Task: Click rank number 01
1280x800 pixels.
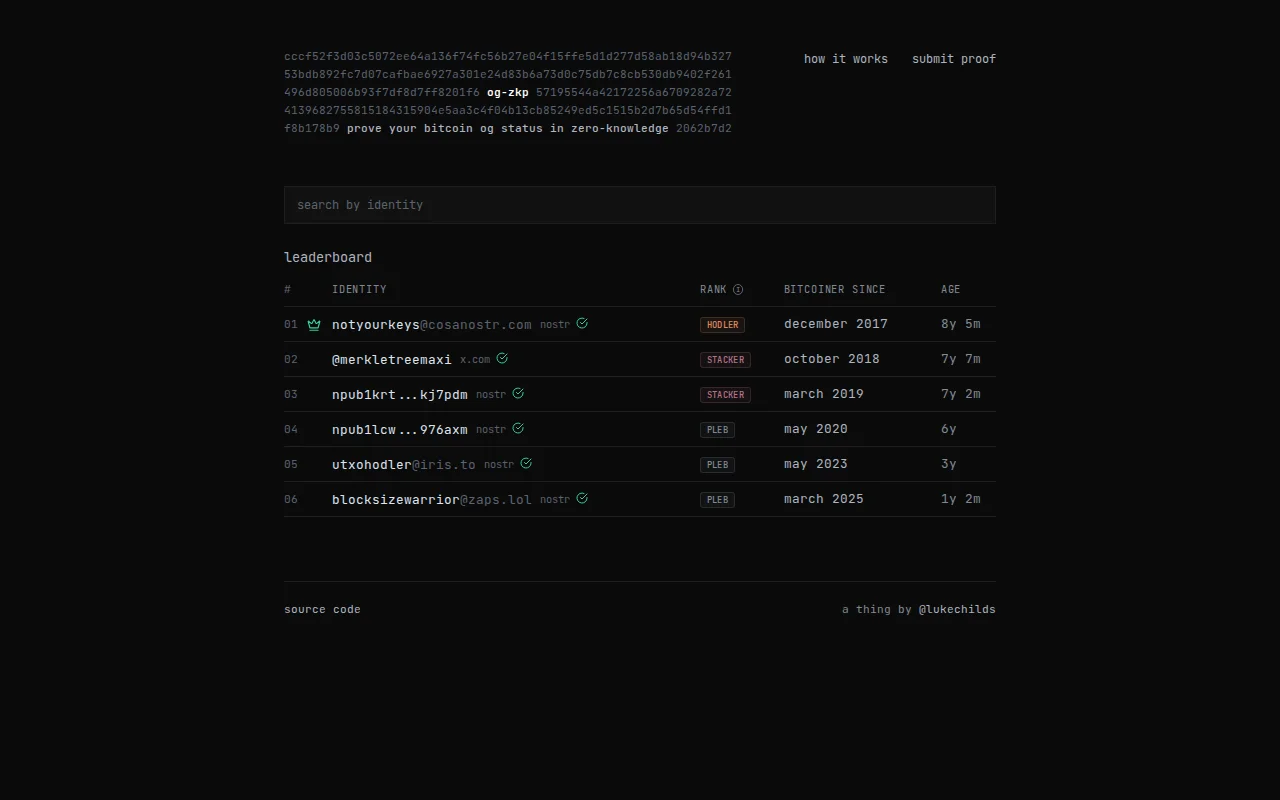Action: point(291,324)
